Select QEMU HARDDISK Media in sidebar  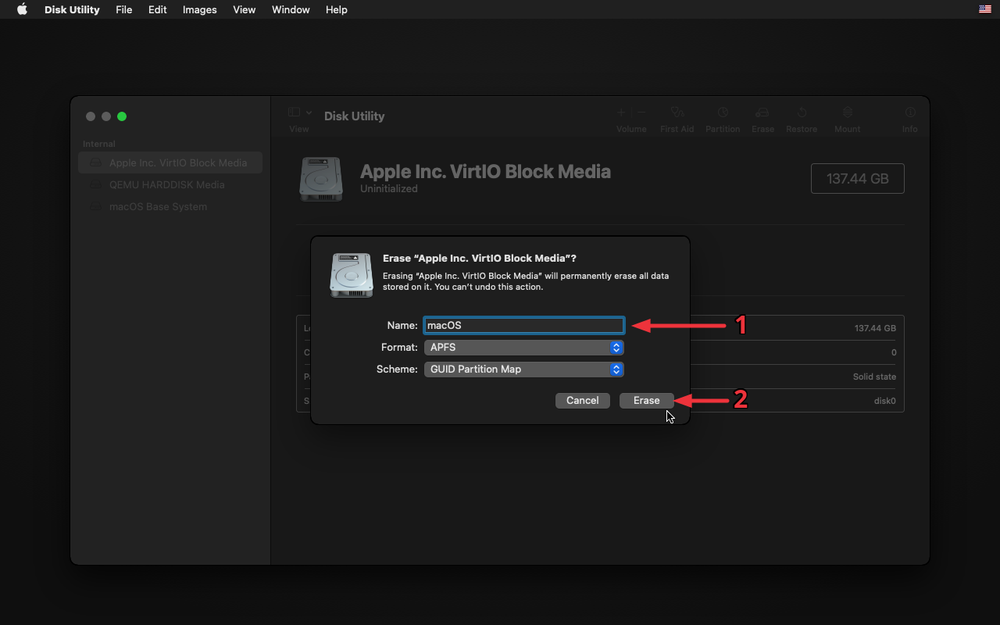point(166,185)
